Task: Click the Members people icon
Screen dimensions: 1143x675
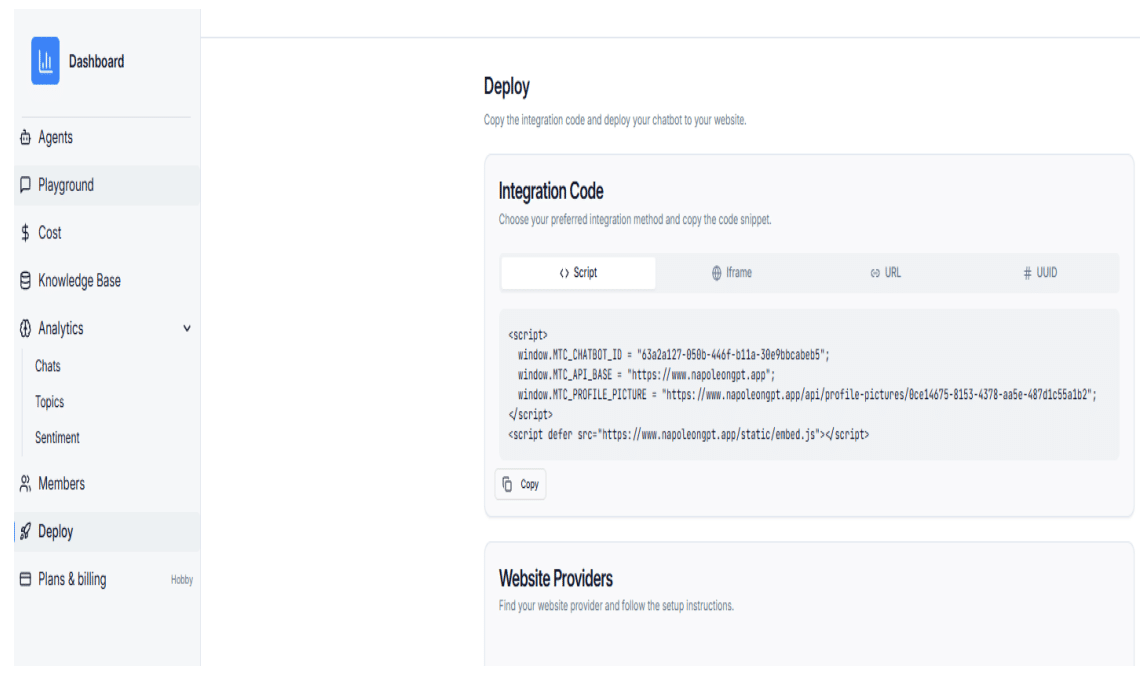Action: [x=25, y=484]
